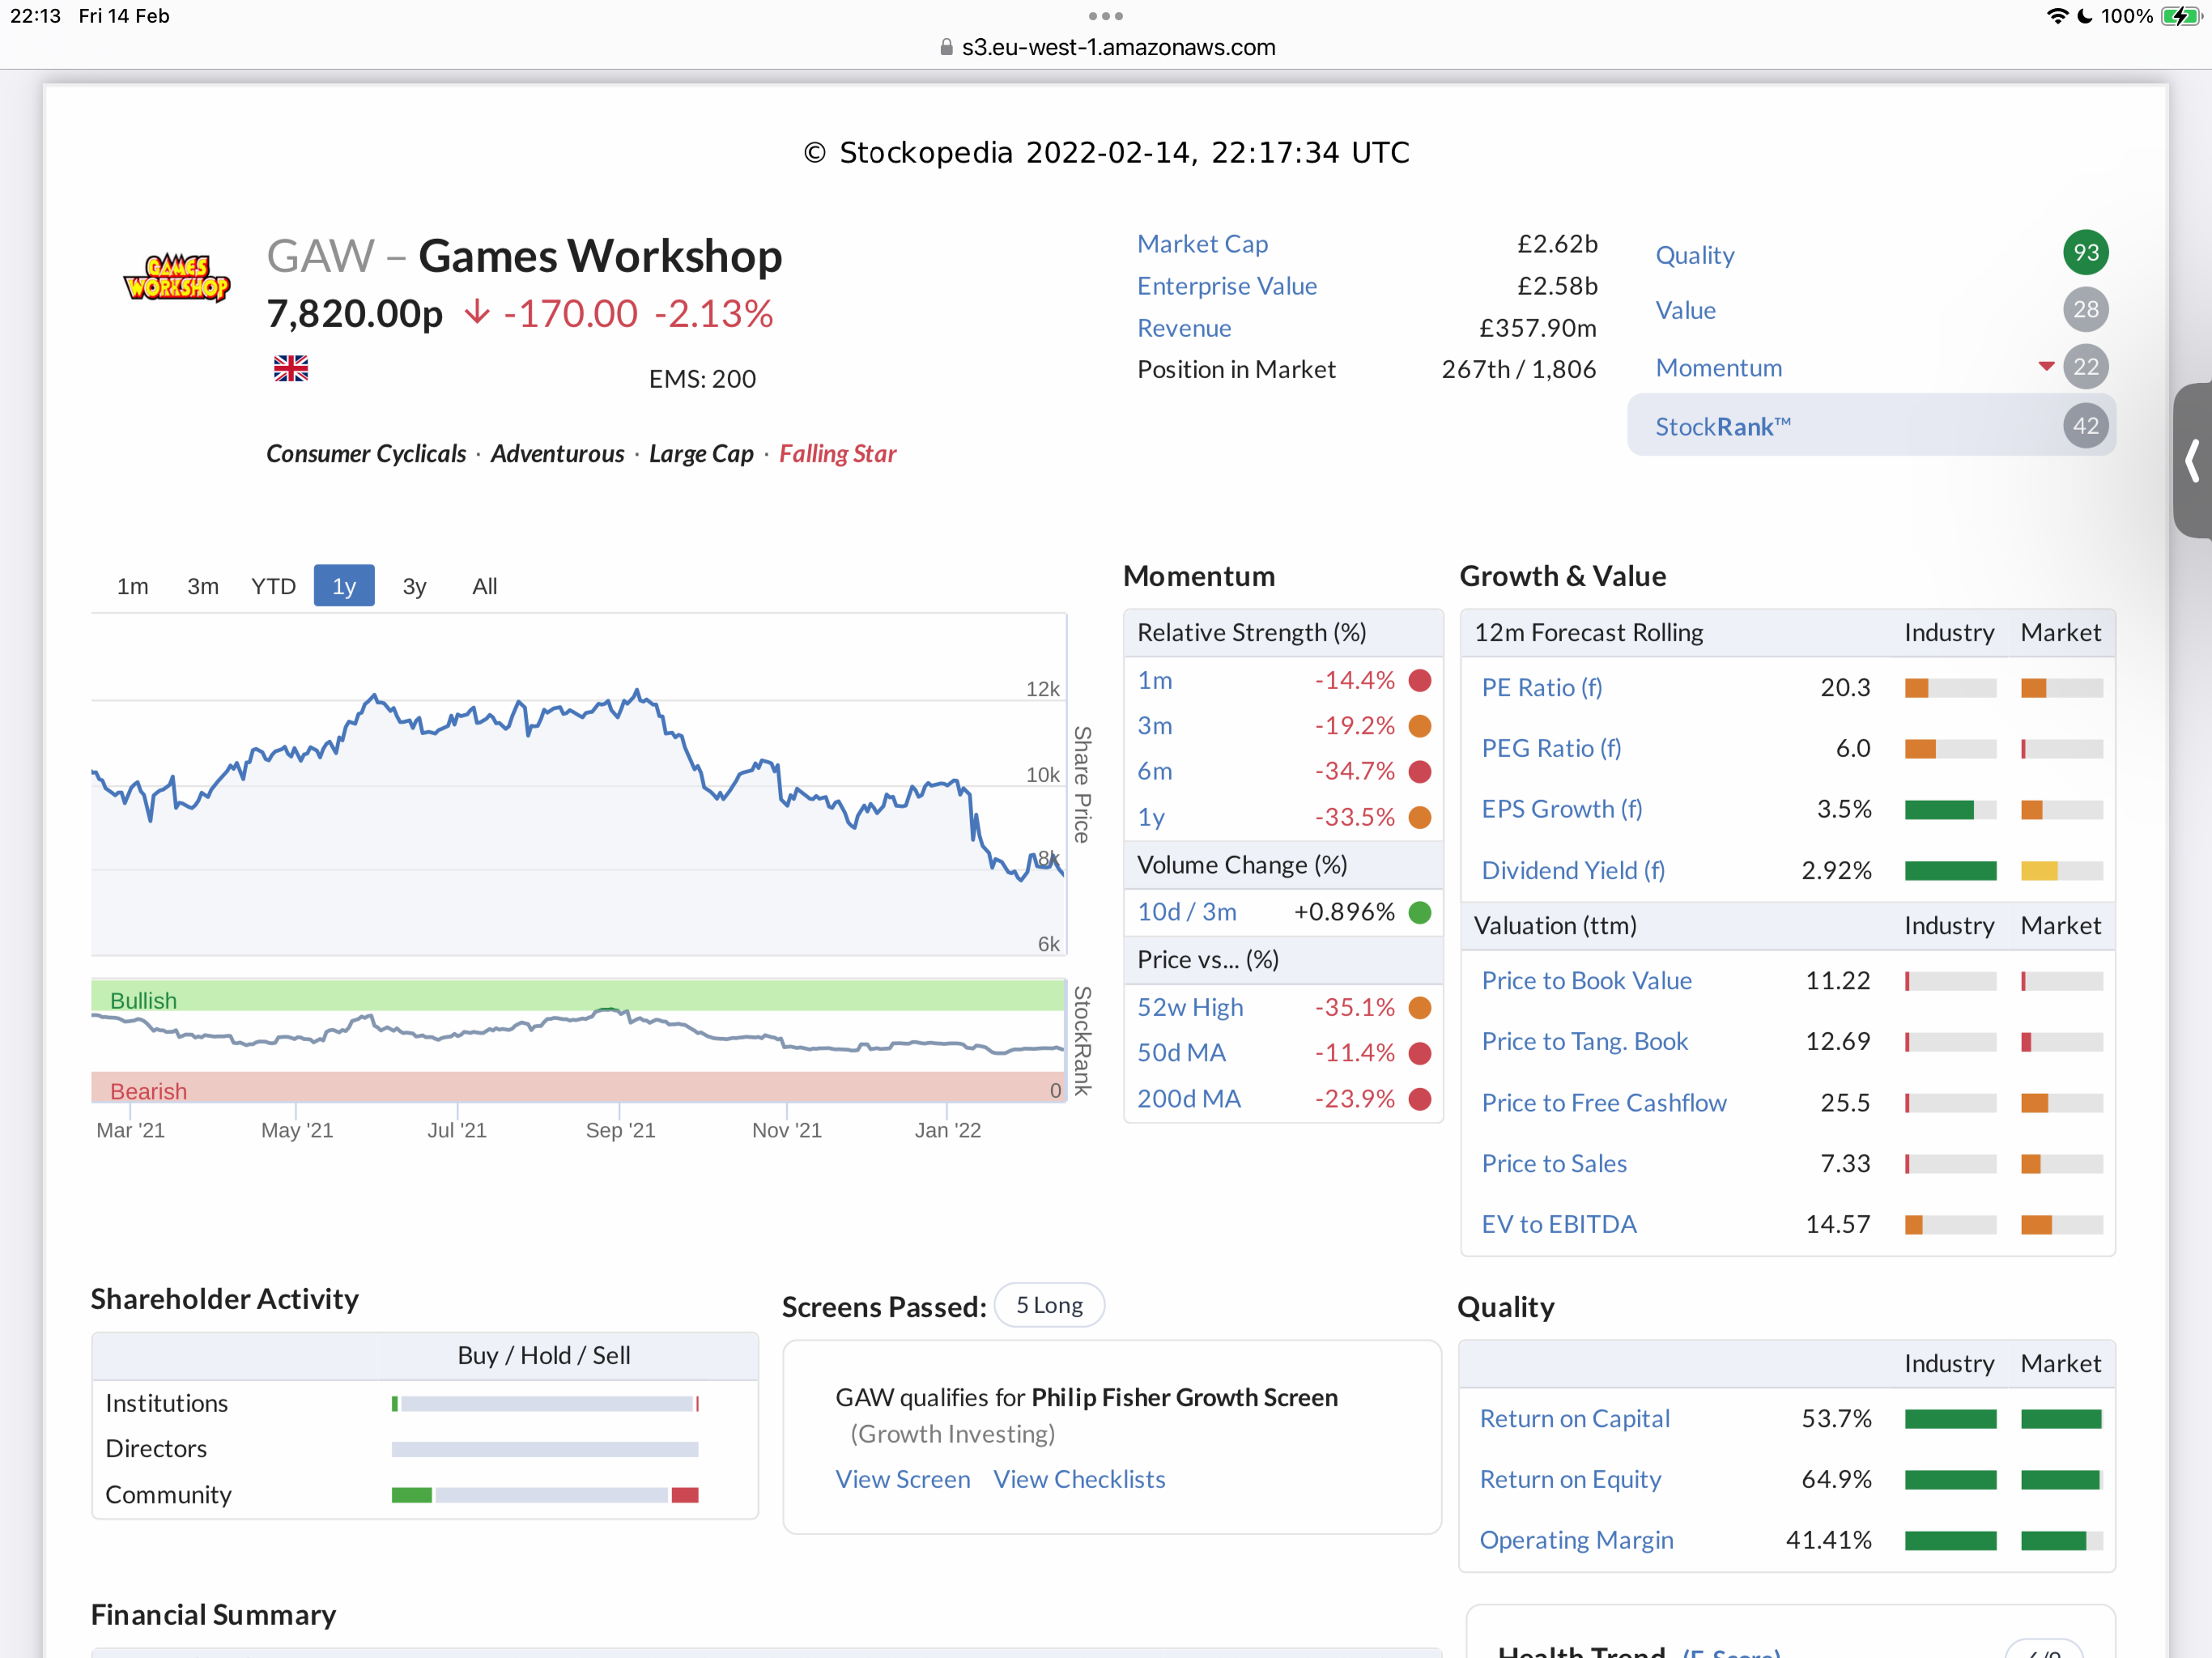
Task: Select the 1y chart range
Action: point(344,586)
